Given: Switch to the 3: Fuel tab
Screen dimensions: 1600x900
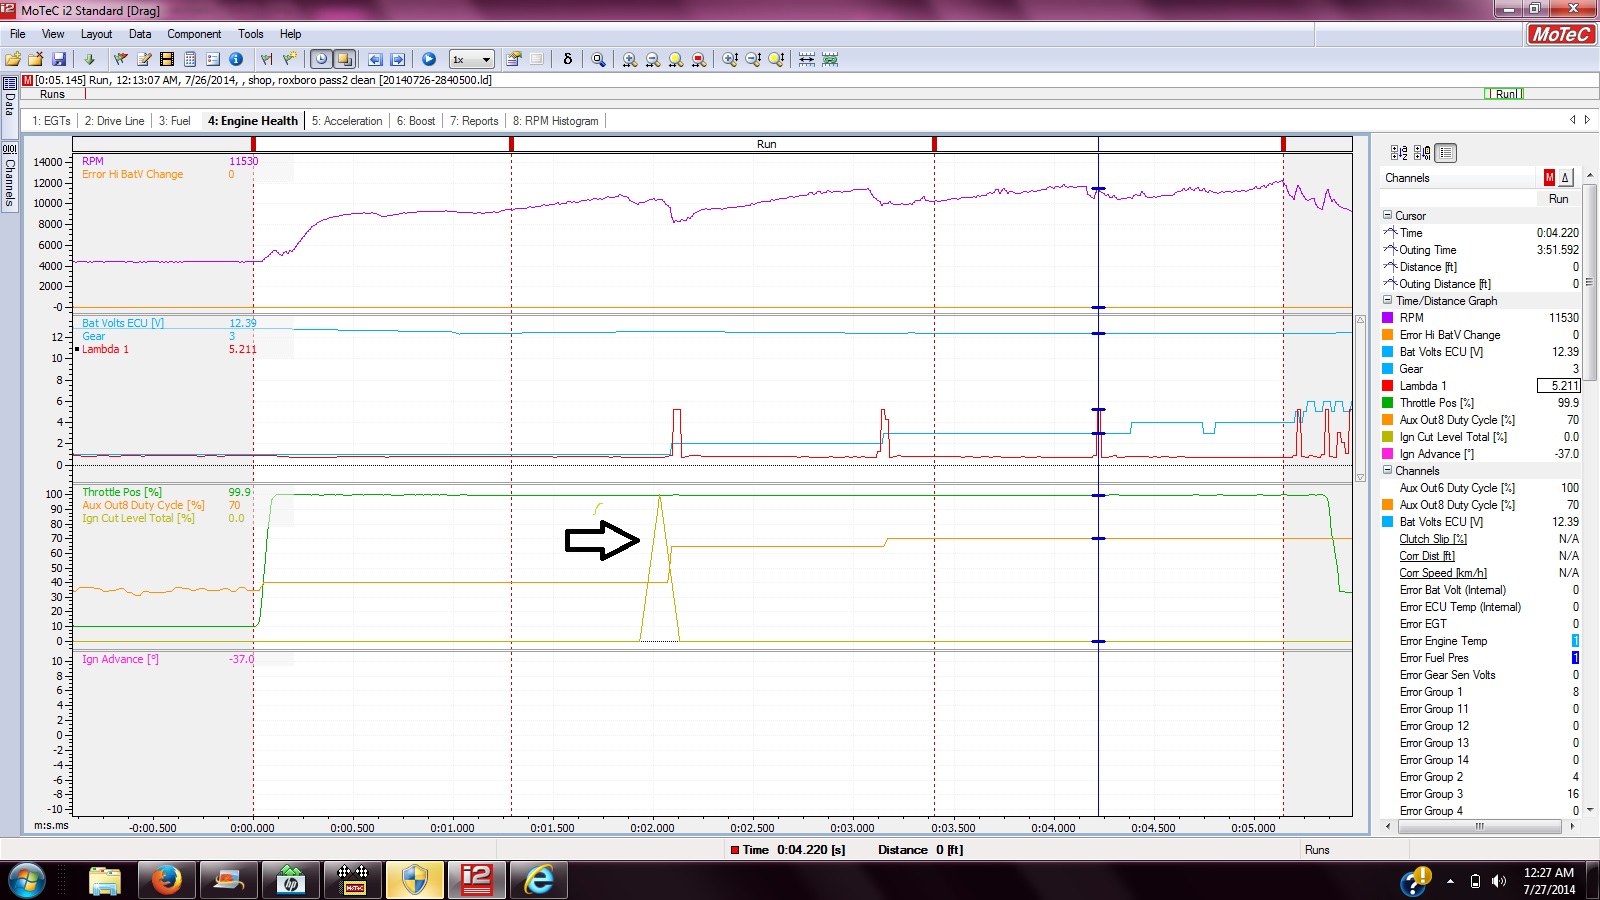Looking at the screenshot, I should point(174,121).
